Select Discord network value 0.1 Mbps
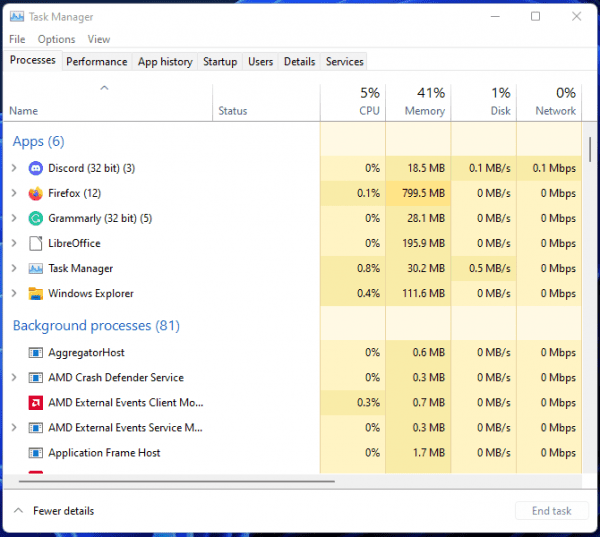The image size is (600, 537). tap(554, 168)
